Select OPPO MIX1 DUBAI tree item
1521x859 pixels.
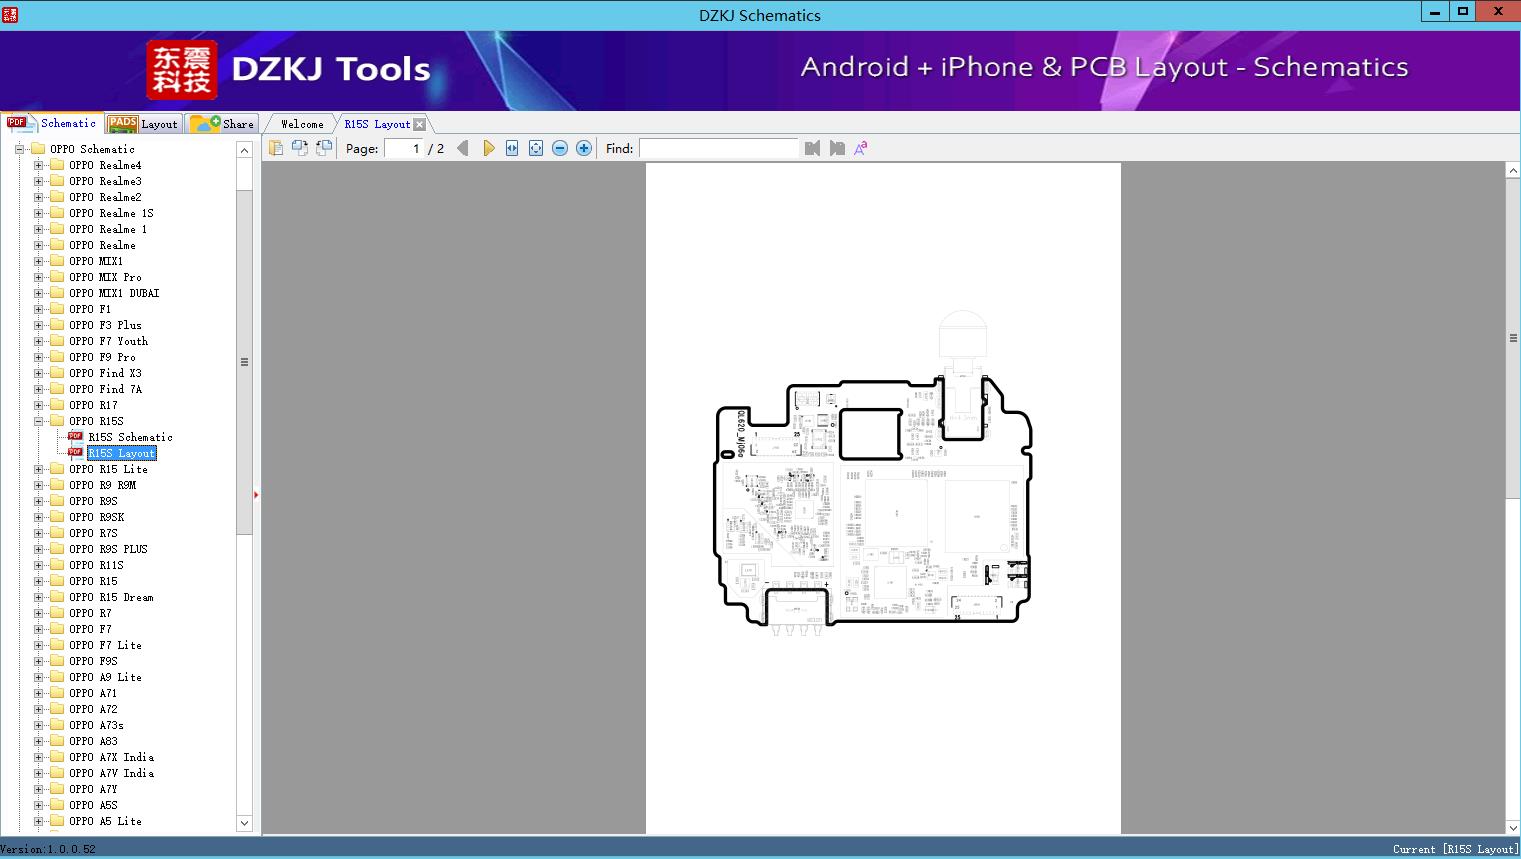pyautogui.click(x=114, y=293)
